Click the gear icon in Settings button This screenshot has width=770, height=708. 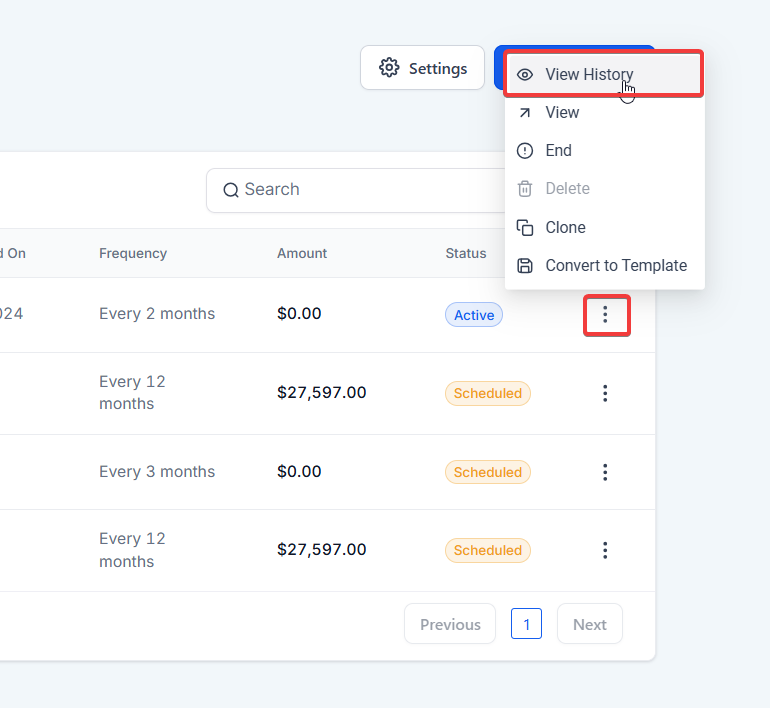pos(389,68)
